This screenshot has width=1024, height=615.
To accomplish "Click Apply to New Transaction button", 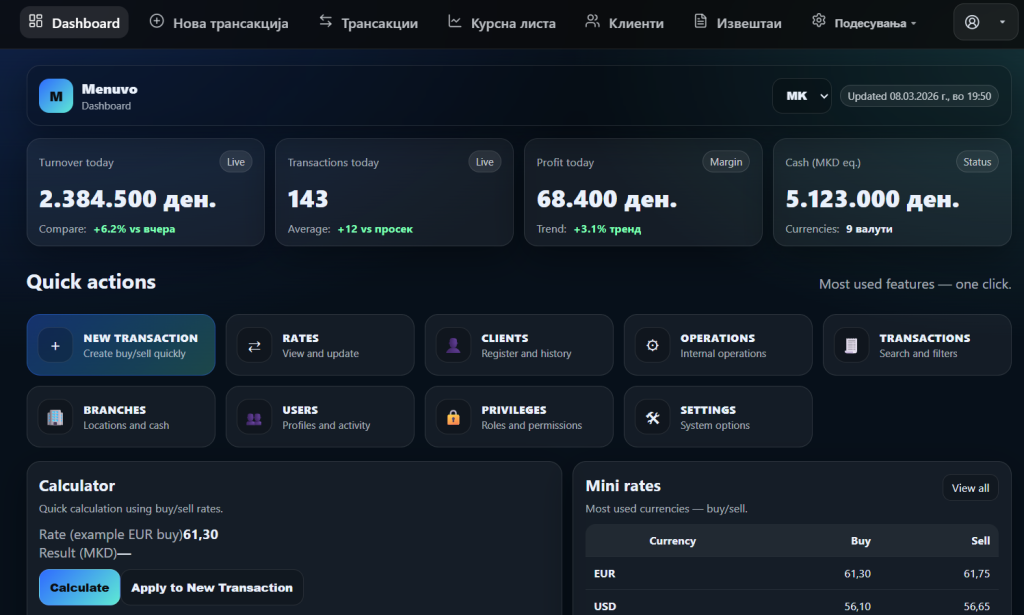I will pyautogui.click(x=212, y=588).
